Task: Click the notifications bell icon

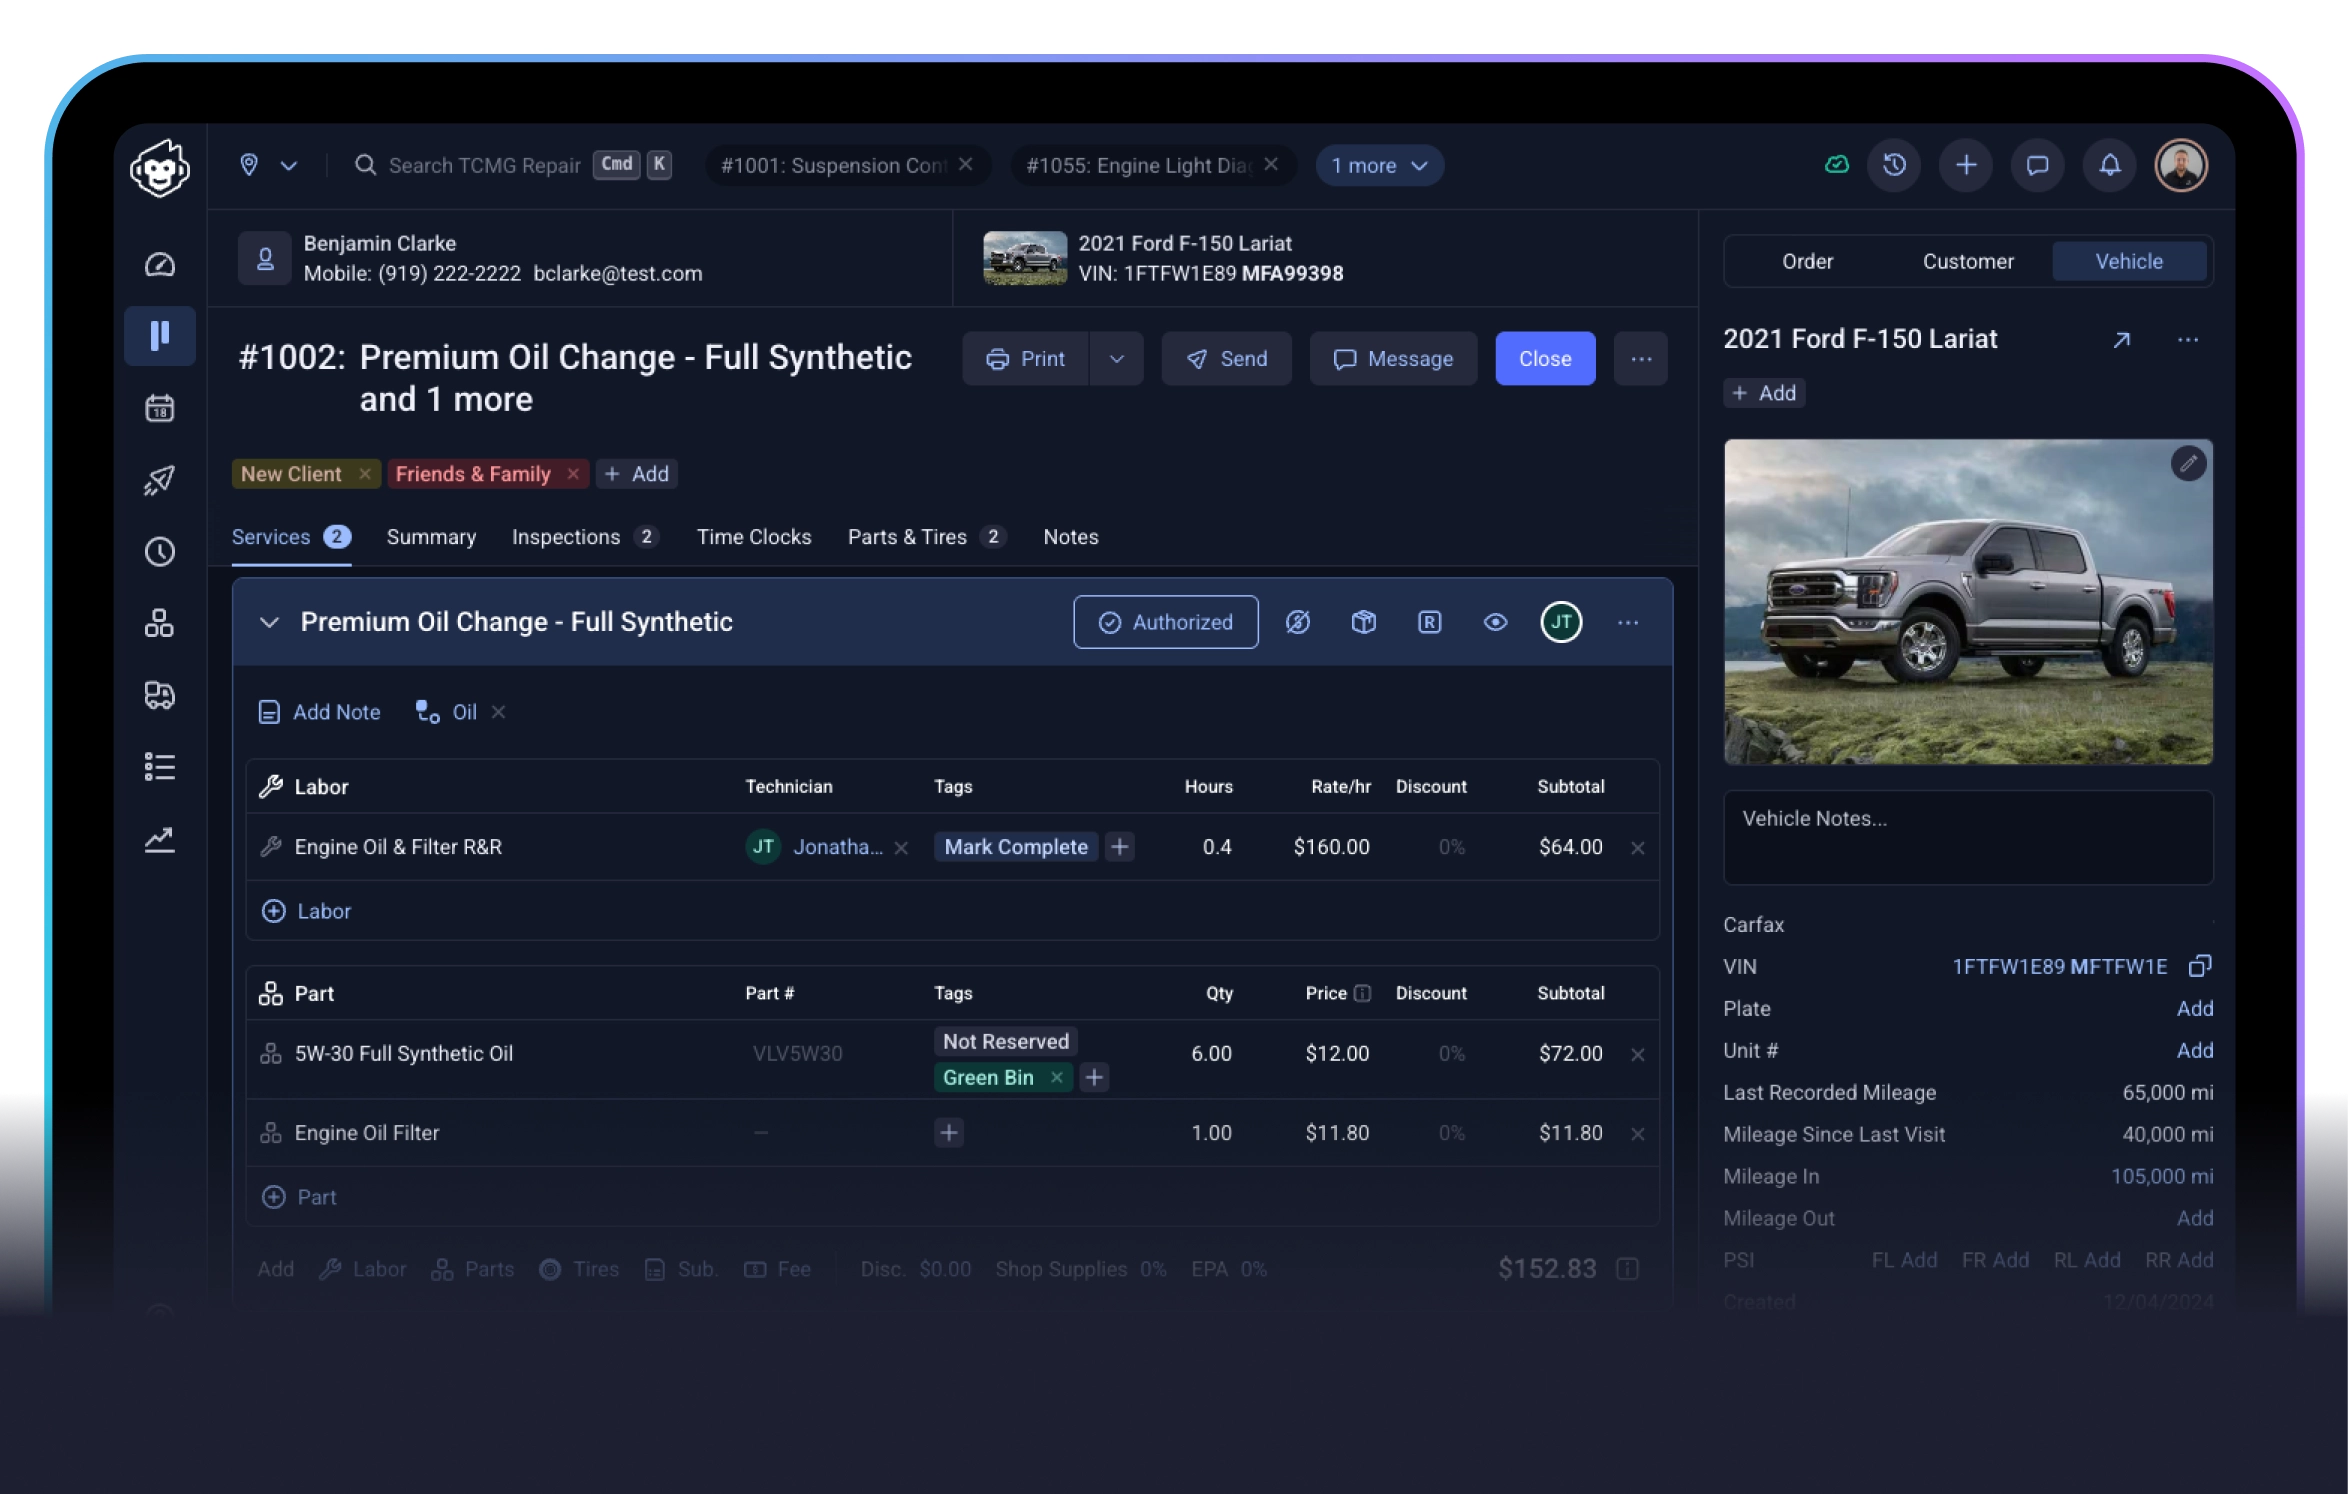Action: [2109, 165]
